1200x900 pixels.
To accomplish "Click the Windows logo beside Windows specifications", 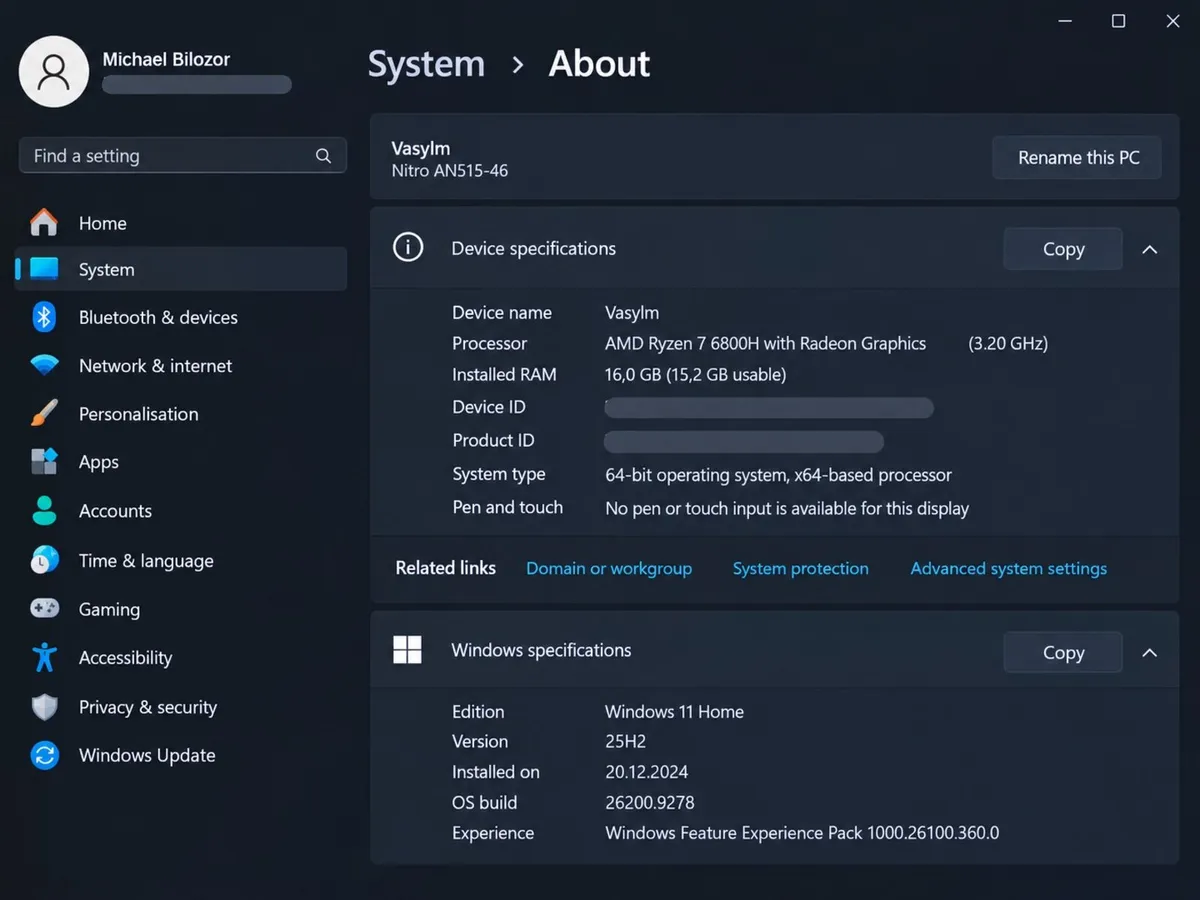I will (x=407, y=650).
